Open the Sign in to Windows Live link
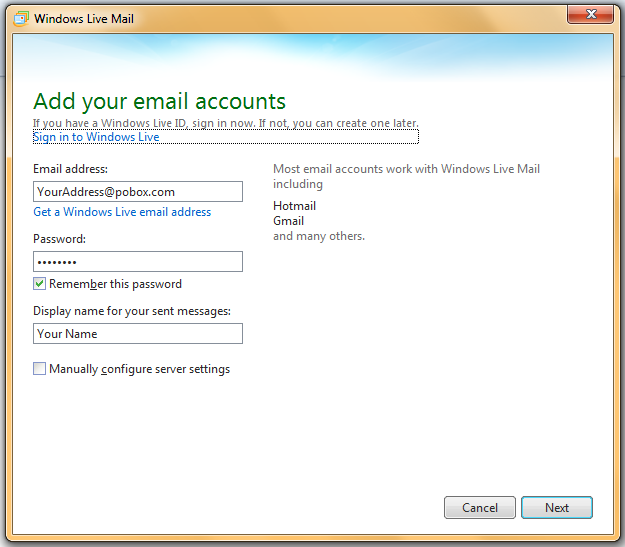Screen dimensions: 625x547 96,137
